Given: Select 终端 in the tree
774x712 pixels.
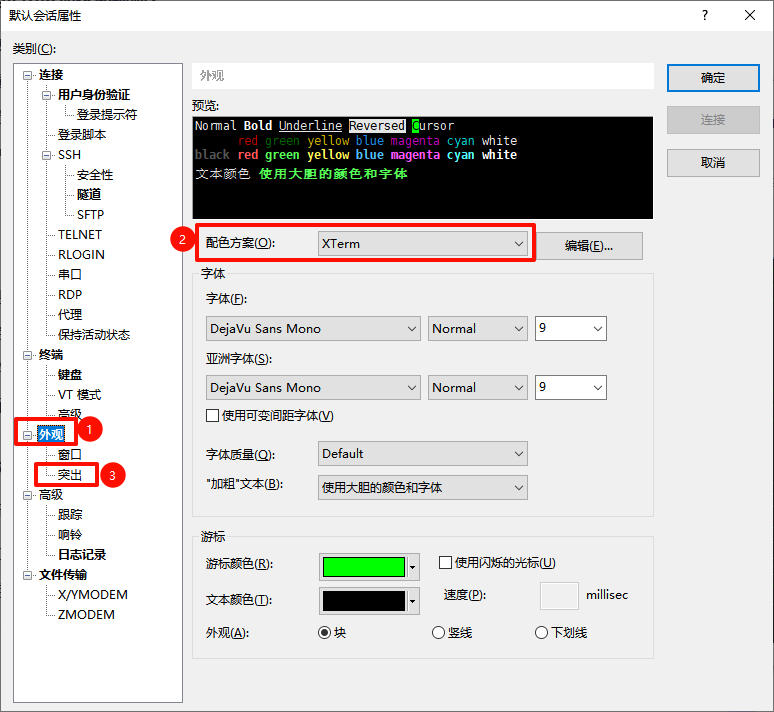Looking at the screenshot, I should point(51,355).
